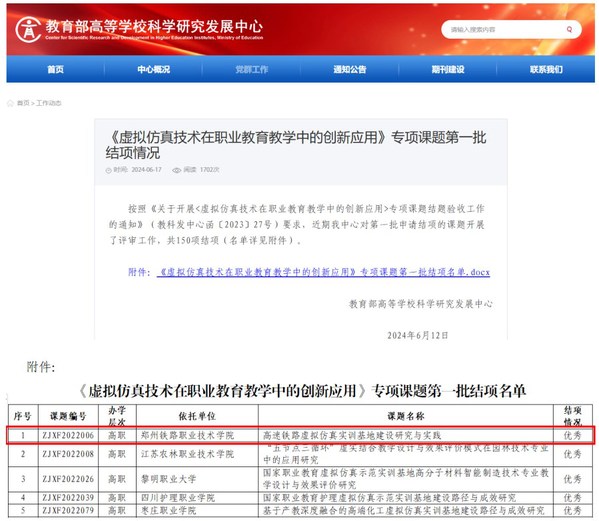Click the date 2024-06-17
The image size is (599, 521).
tap(147, 170)
